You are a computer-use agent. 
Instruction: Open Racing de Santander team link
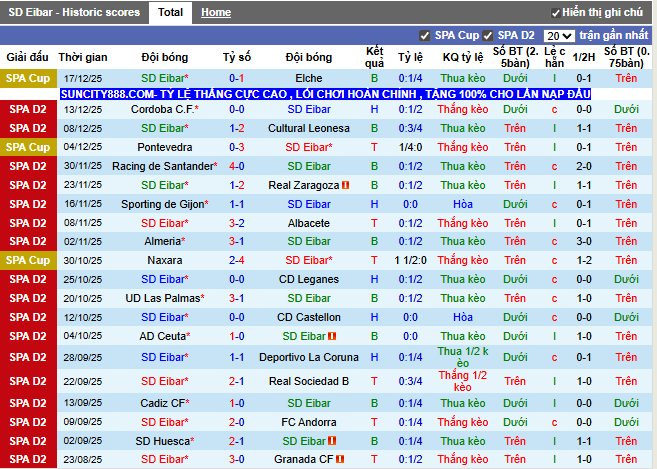163,166
